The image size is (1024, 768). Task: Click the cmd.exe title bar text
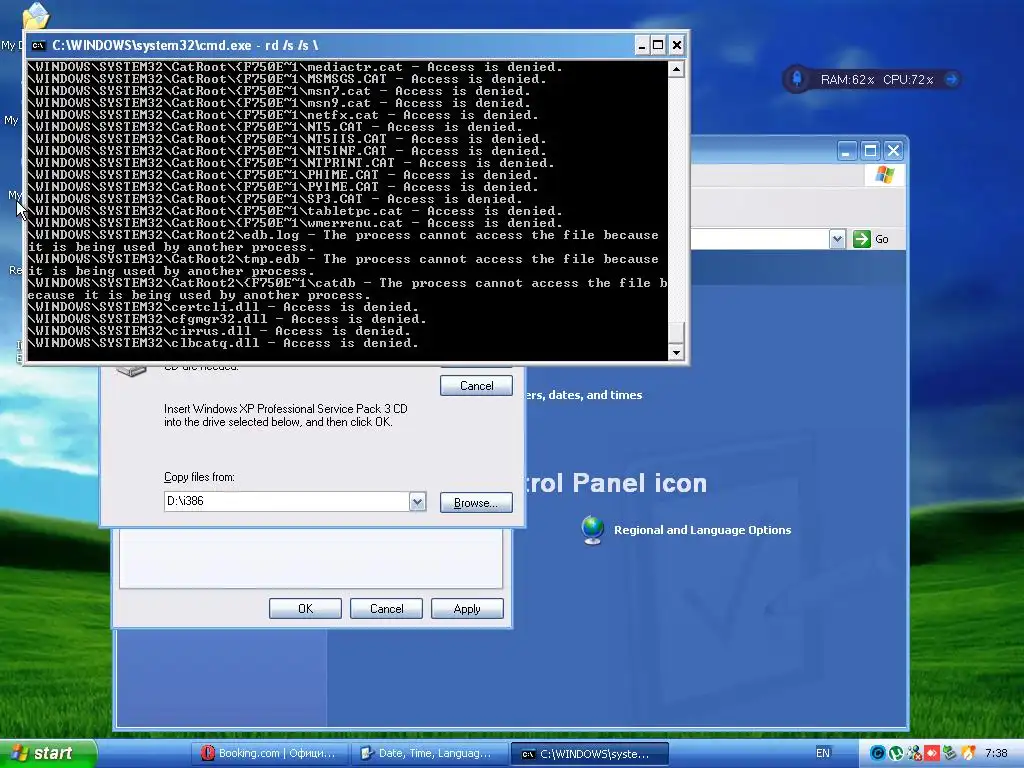click(x=185, y=45)
